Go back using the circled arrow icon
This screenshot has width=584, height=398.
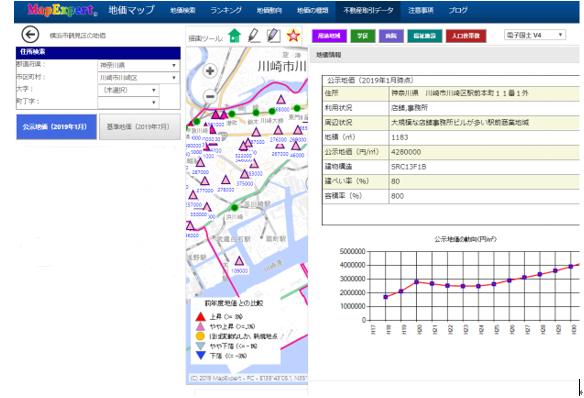[x=30, y=35]
